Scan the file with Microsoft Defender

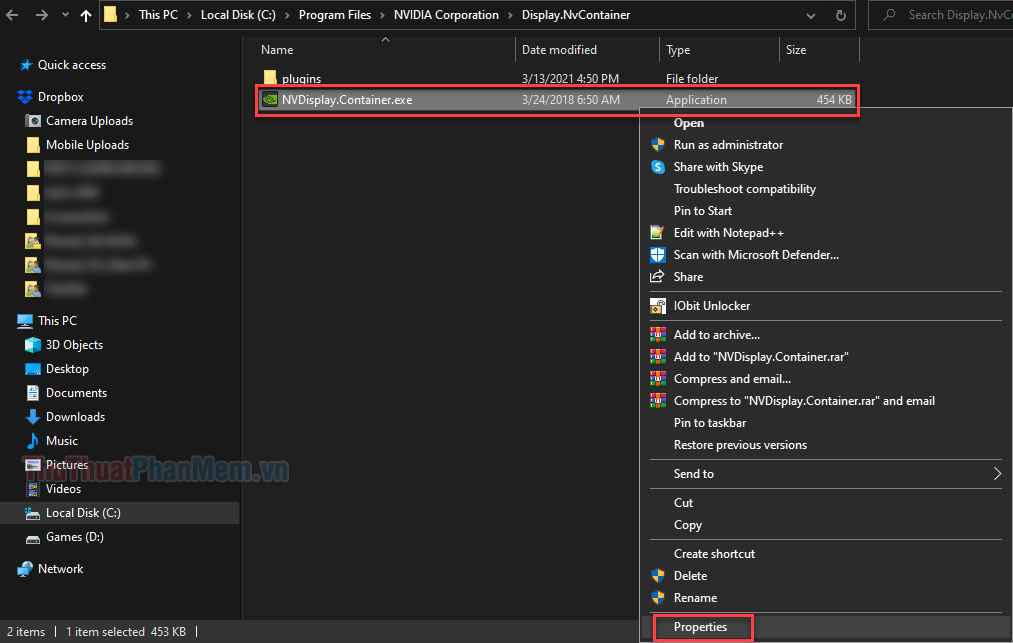click(x=754, y=254)
